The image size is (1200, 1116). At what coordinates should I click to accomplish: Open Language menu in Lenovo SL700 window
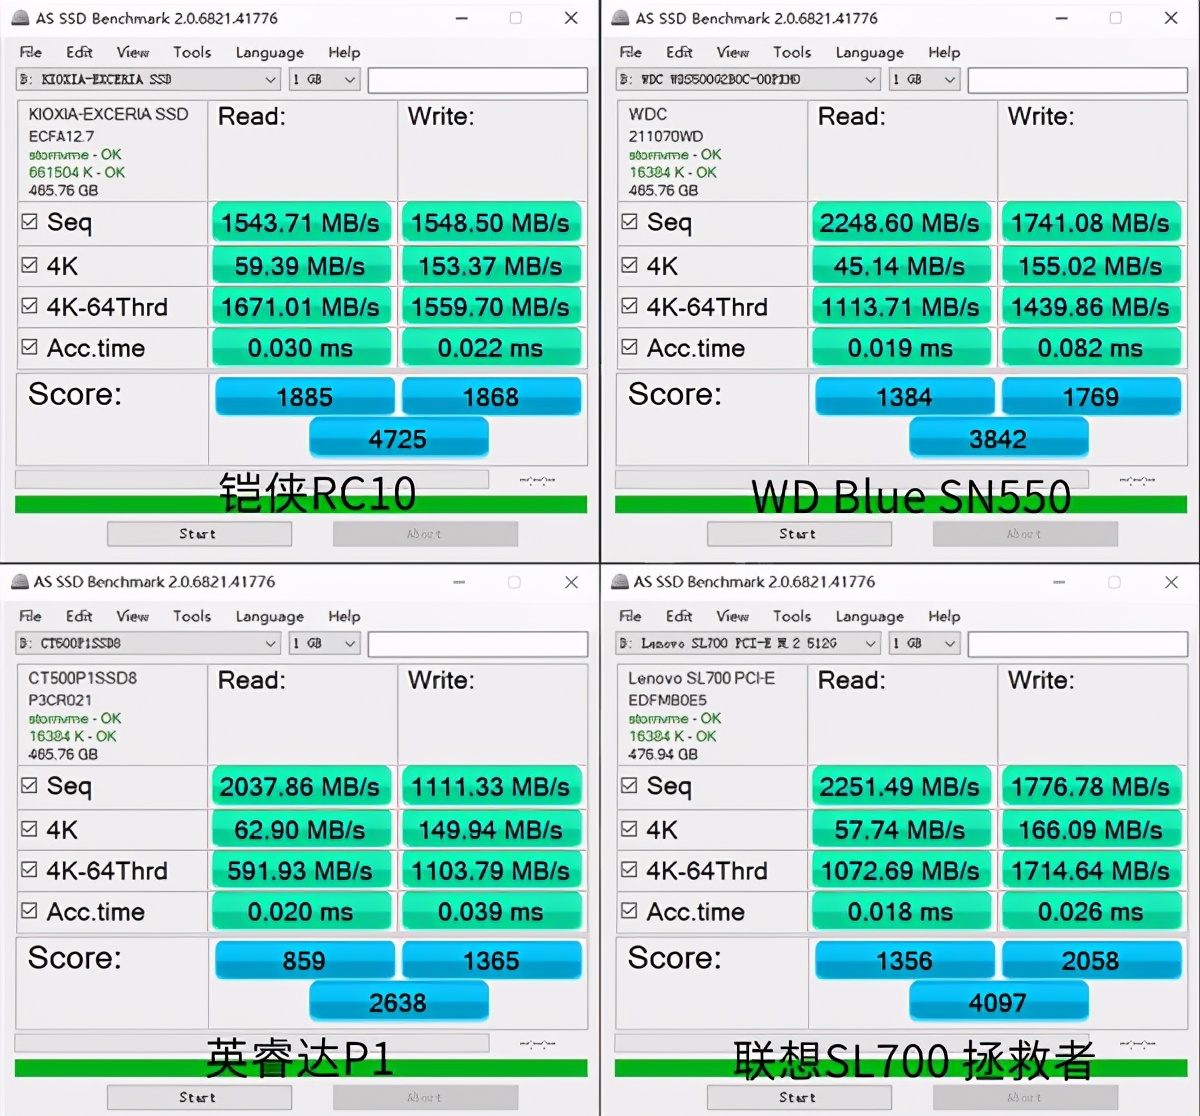[869, 616]
